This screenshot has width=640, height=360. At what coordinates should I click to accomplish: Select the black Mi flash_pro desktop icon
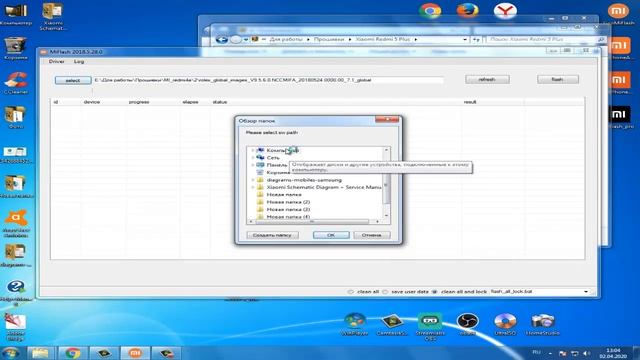pos(619,118)
